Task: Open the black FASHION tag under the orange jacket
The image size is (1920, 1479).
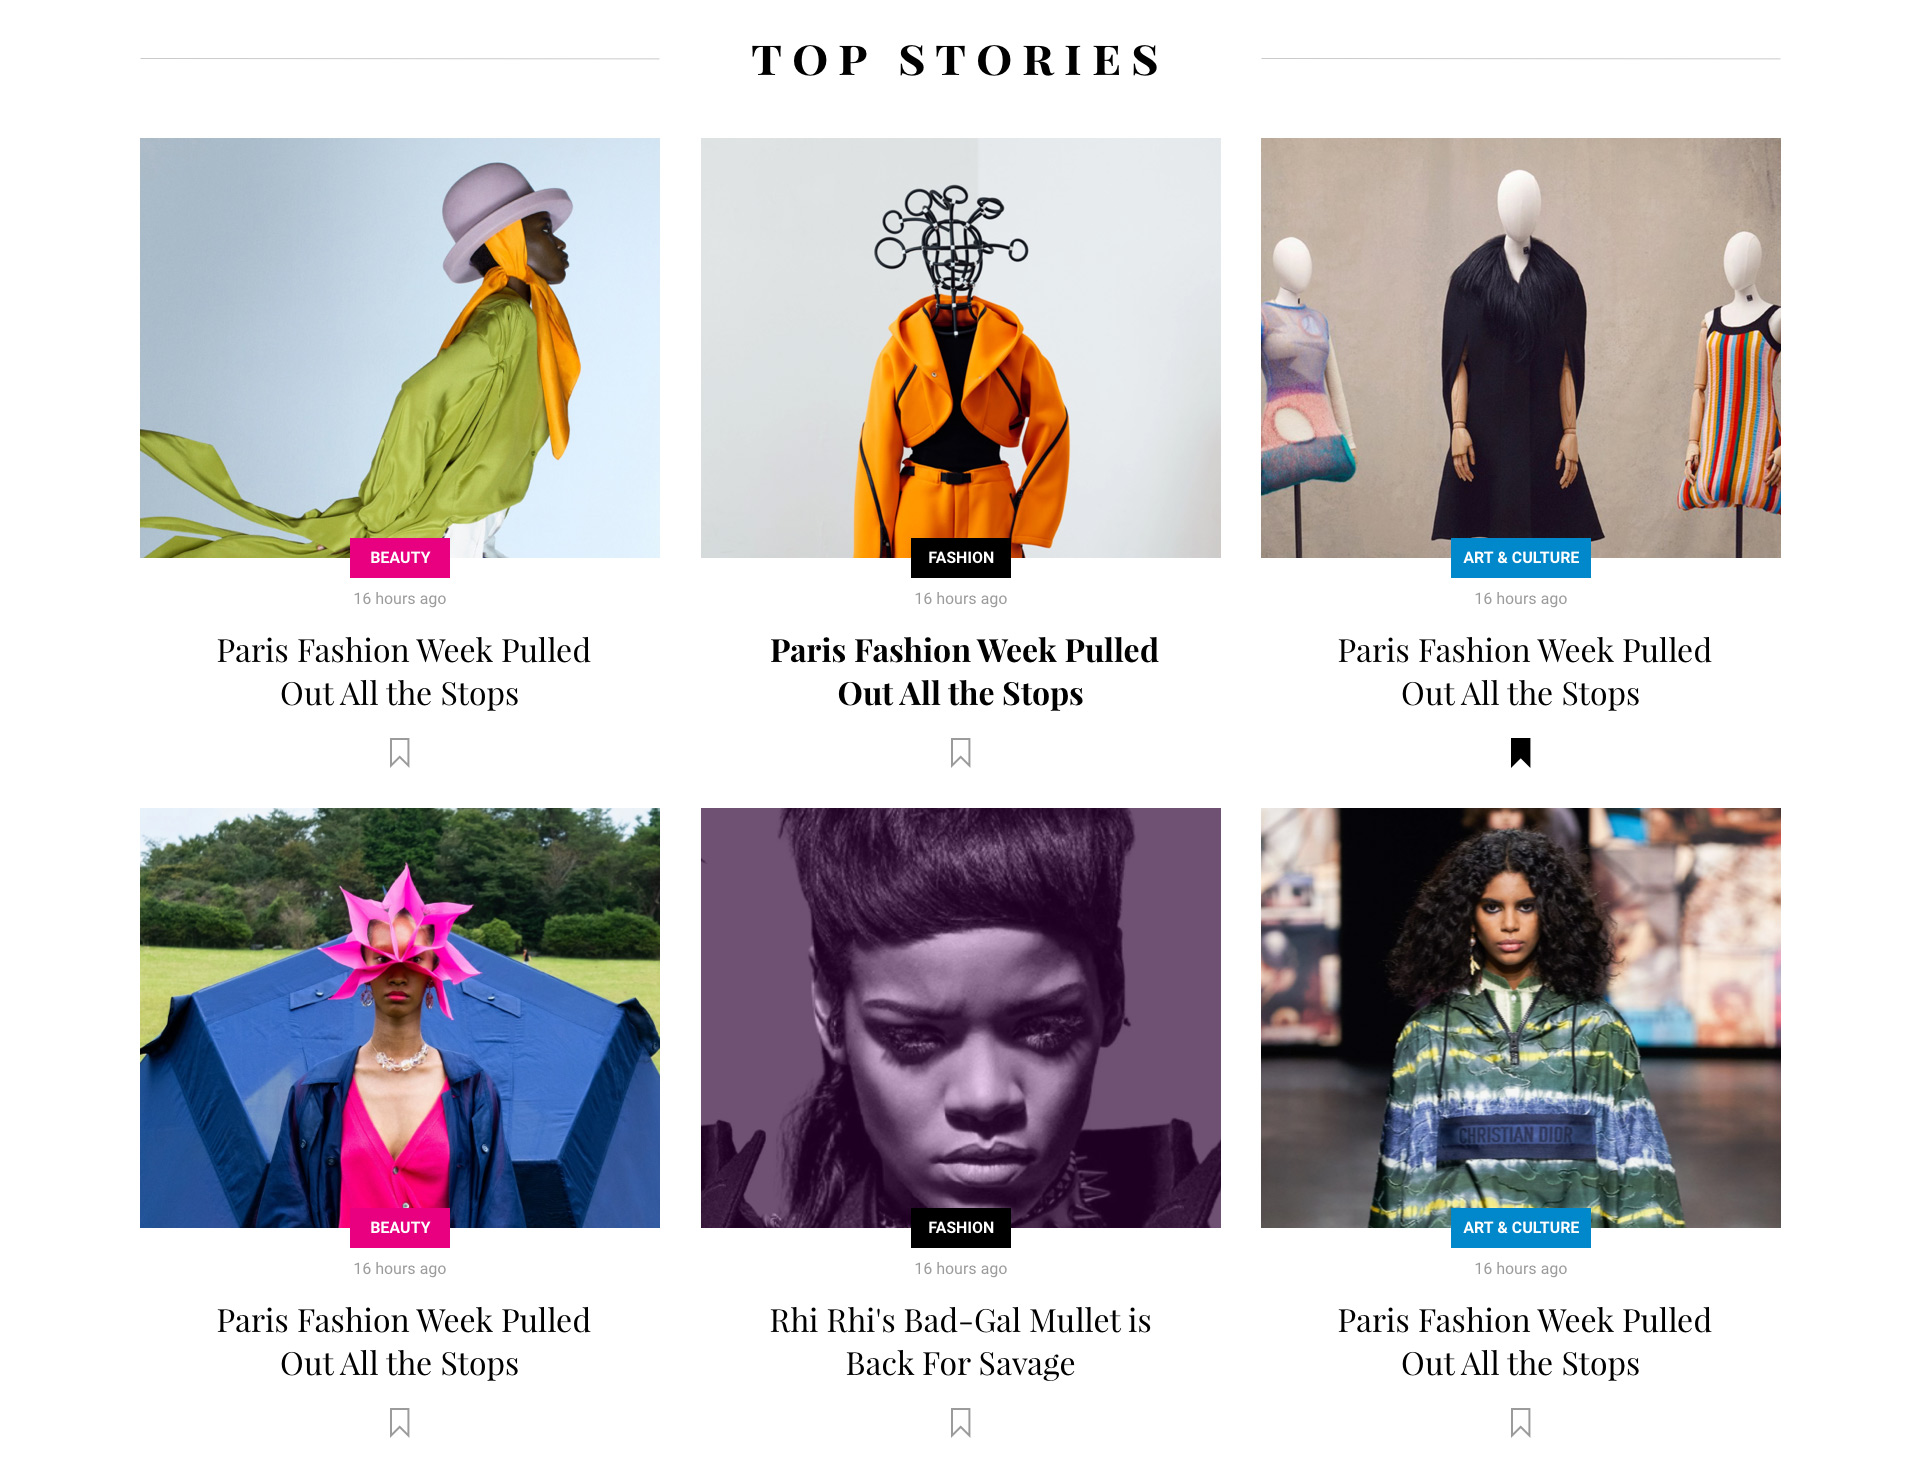Action: pyautogui.click(x=960, y=558)
